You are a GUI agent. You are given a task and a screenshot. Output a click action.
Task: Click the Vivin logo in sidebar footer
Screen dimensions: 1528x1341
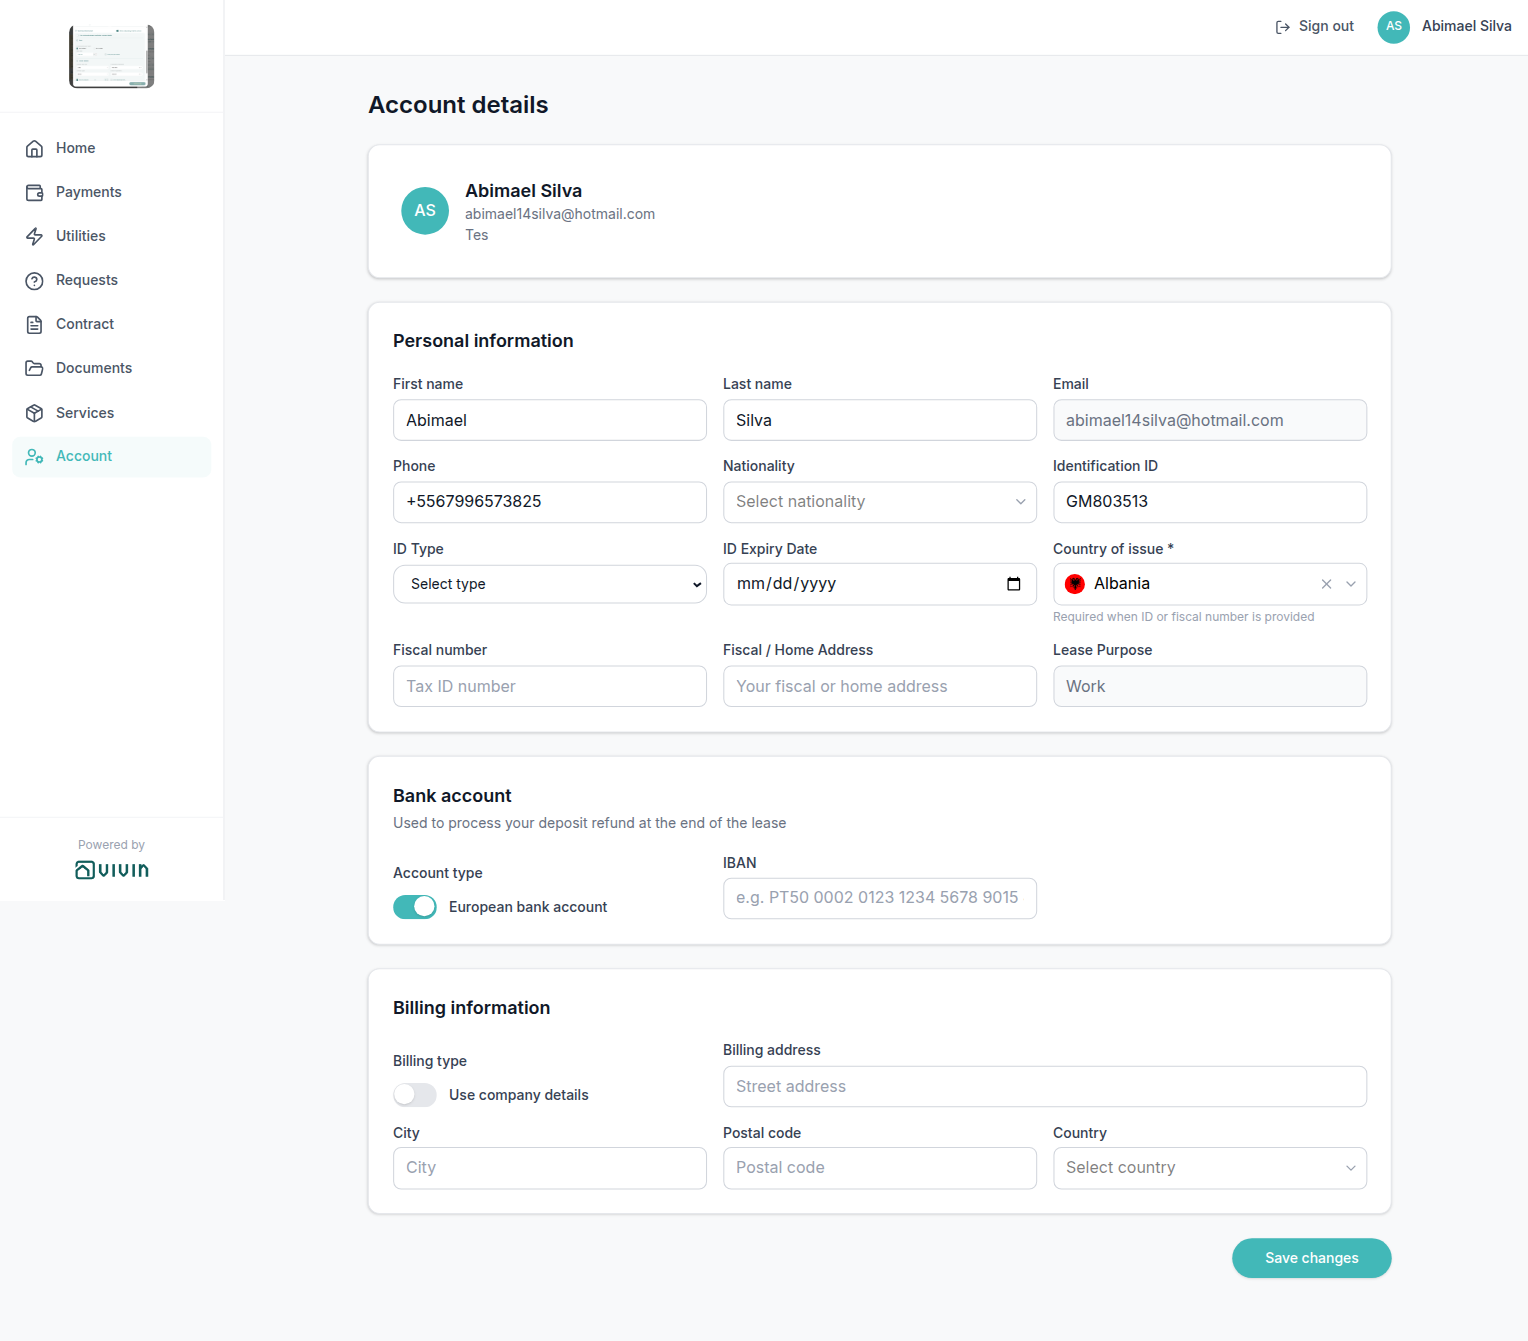point(112,870)
